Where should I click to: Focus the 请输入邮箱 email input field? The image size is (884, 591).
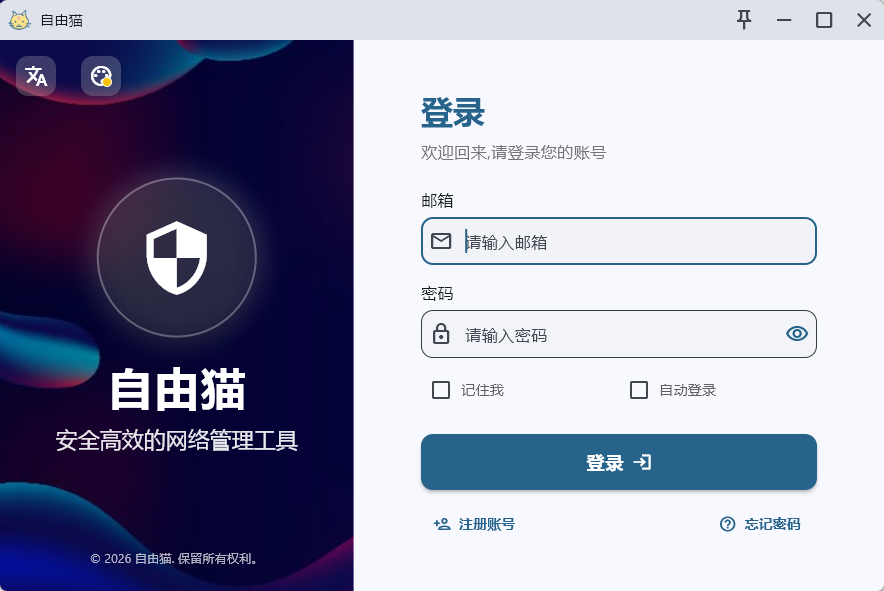coord(630,241)
